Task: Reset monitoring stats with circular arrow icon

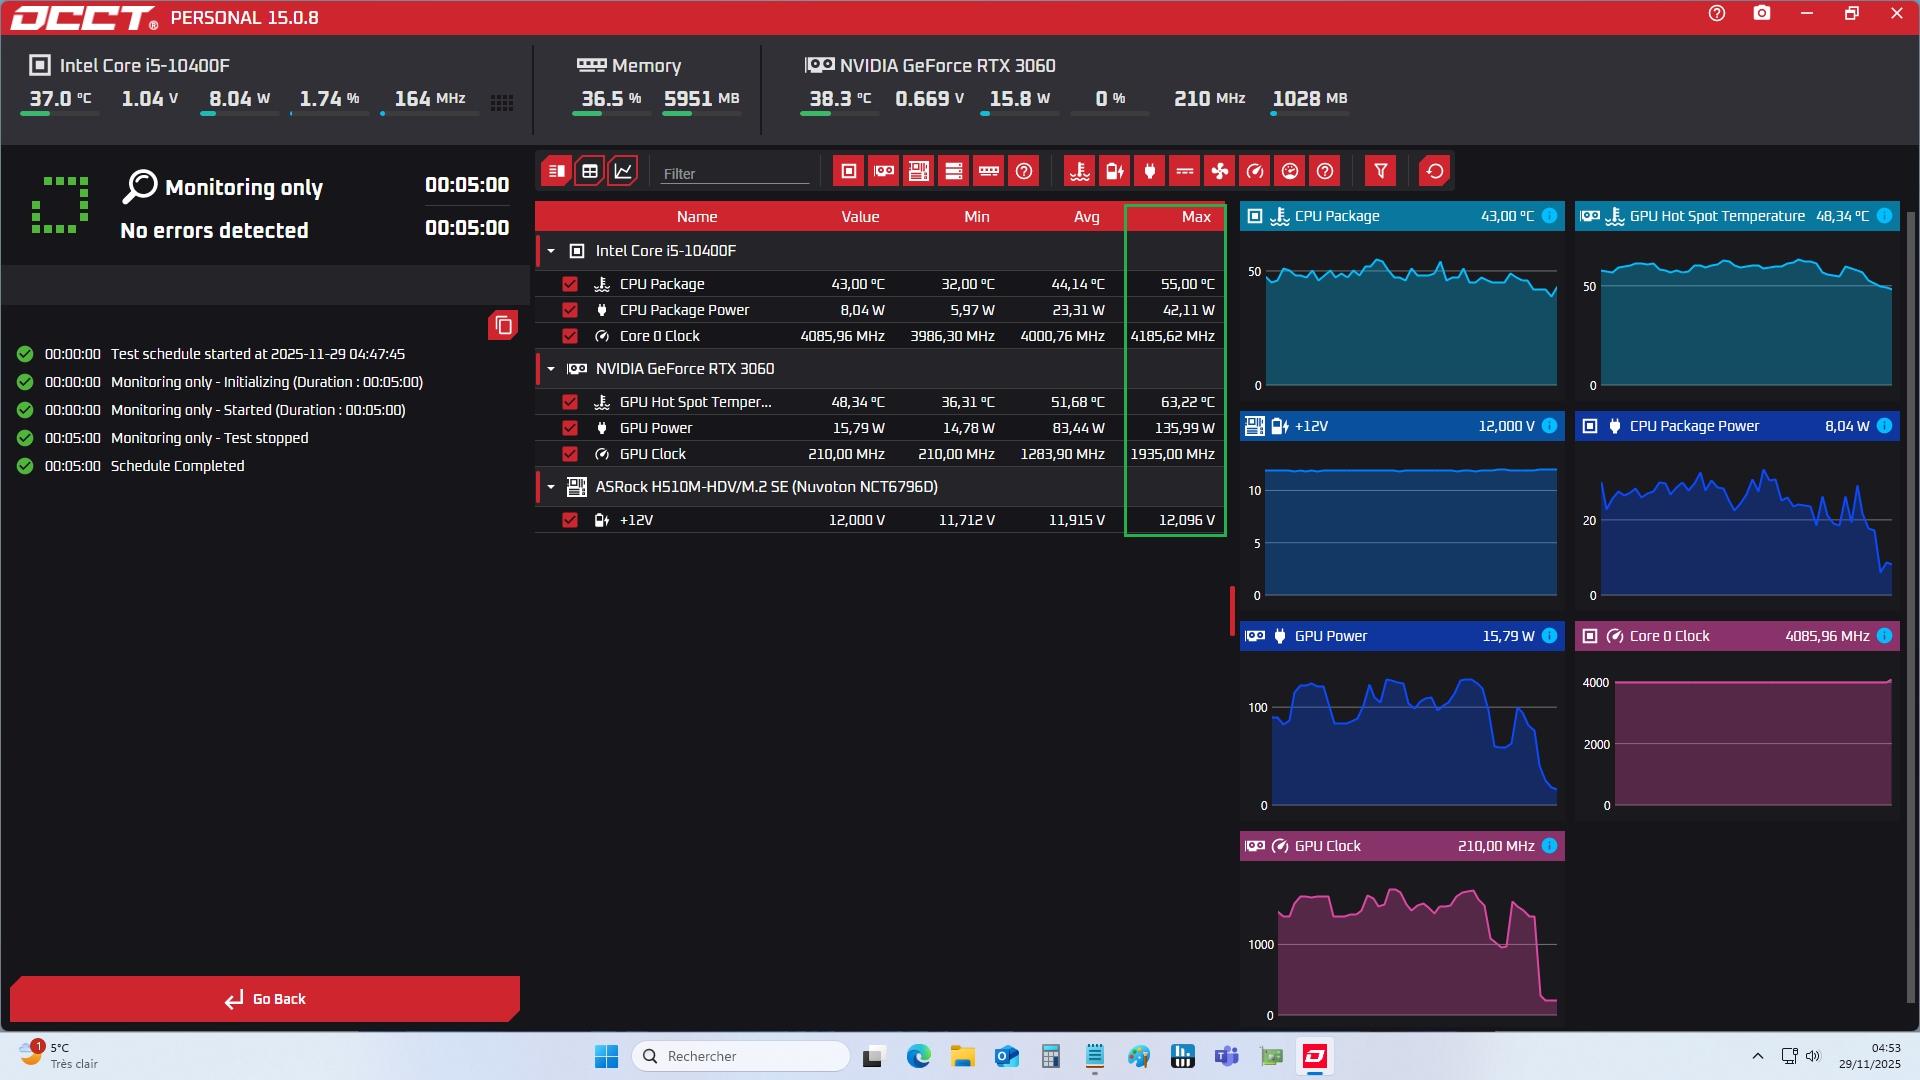Action: (1434, 171)
